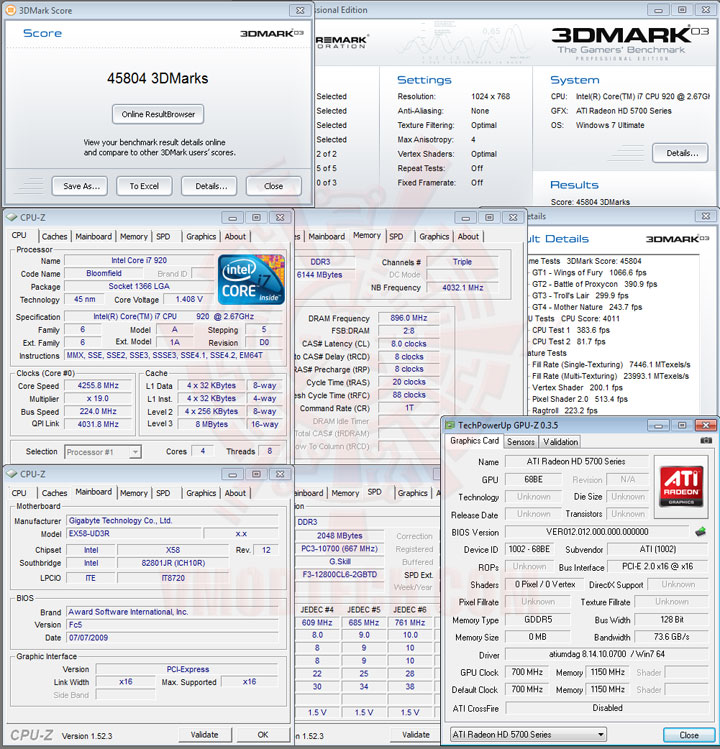Export score with To Excel button

click(144, 186)
